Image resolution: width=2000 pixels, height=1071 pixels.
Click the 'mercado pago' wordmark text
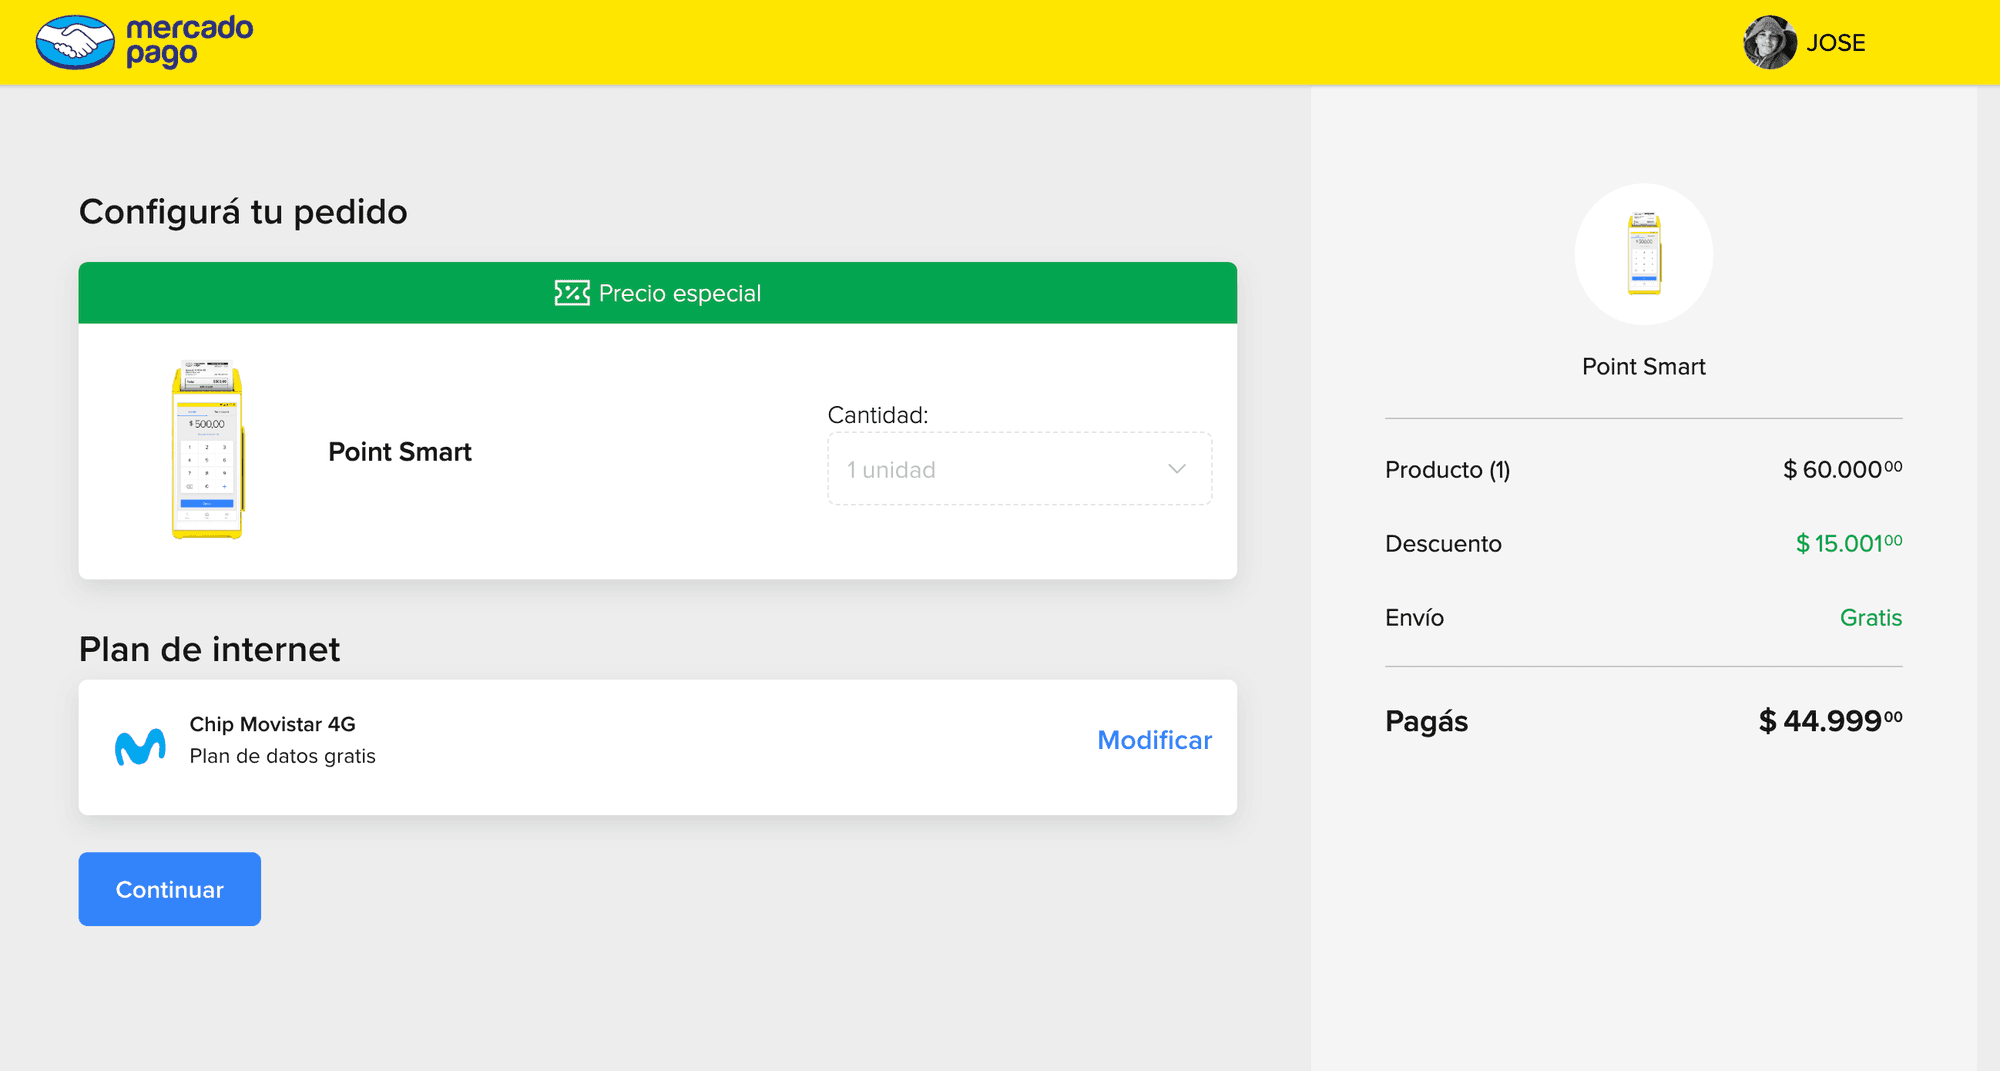pos(189,41)
